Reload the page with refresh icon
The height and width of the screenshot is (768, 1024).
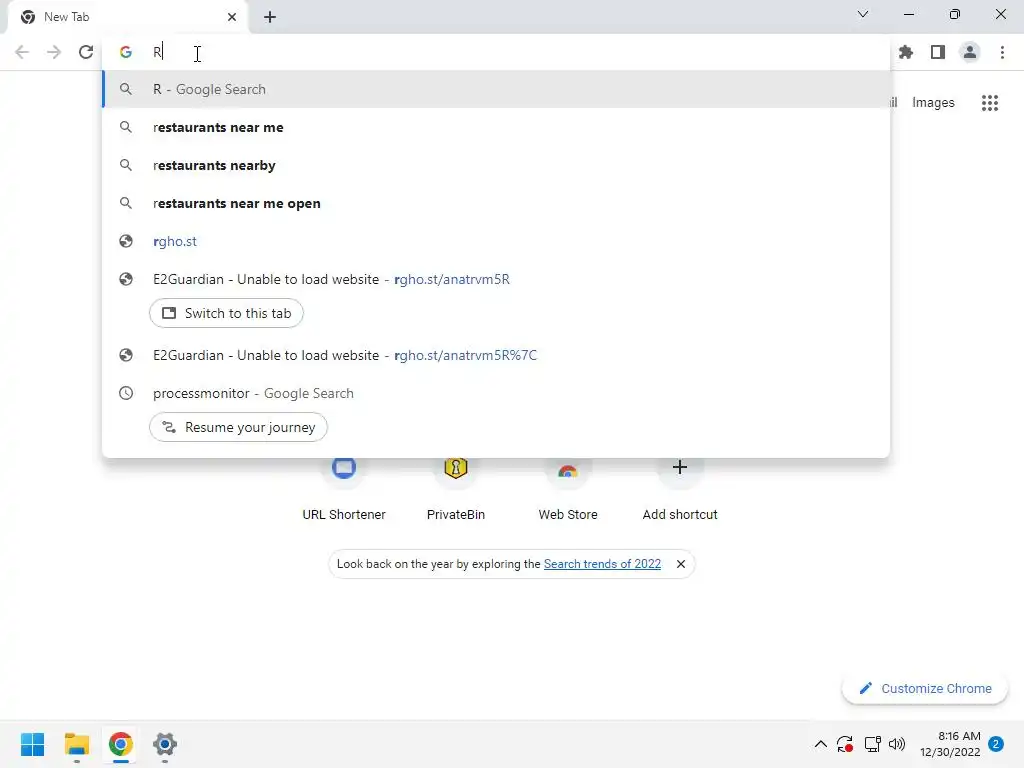click(x=86, y=52)
